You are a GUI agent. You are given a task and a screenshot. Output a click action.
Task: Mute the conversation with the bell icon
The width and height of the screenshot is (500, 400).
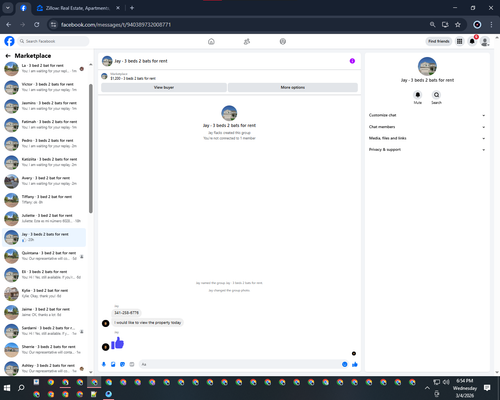point(418,95)
